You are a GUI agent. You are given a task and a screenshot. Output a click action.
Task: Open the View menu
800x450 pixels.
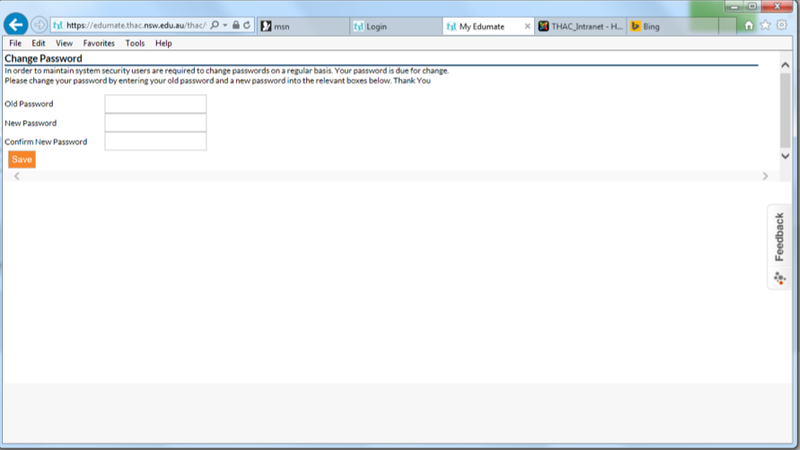(x=64, y=43)
